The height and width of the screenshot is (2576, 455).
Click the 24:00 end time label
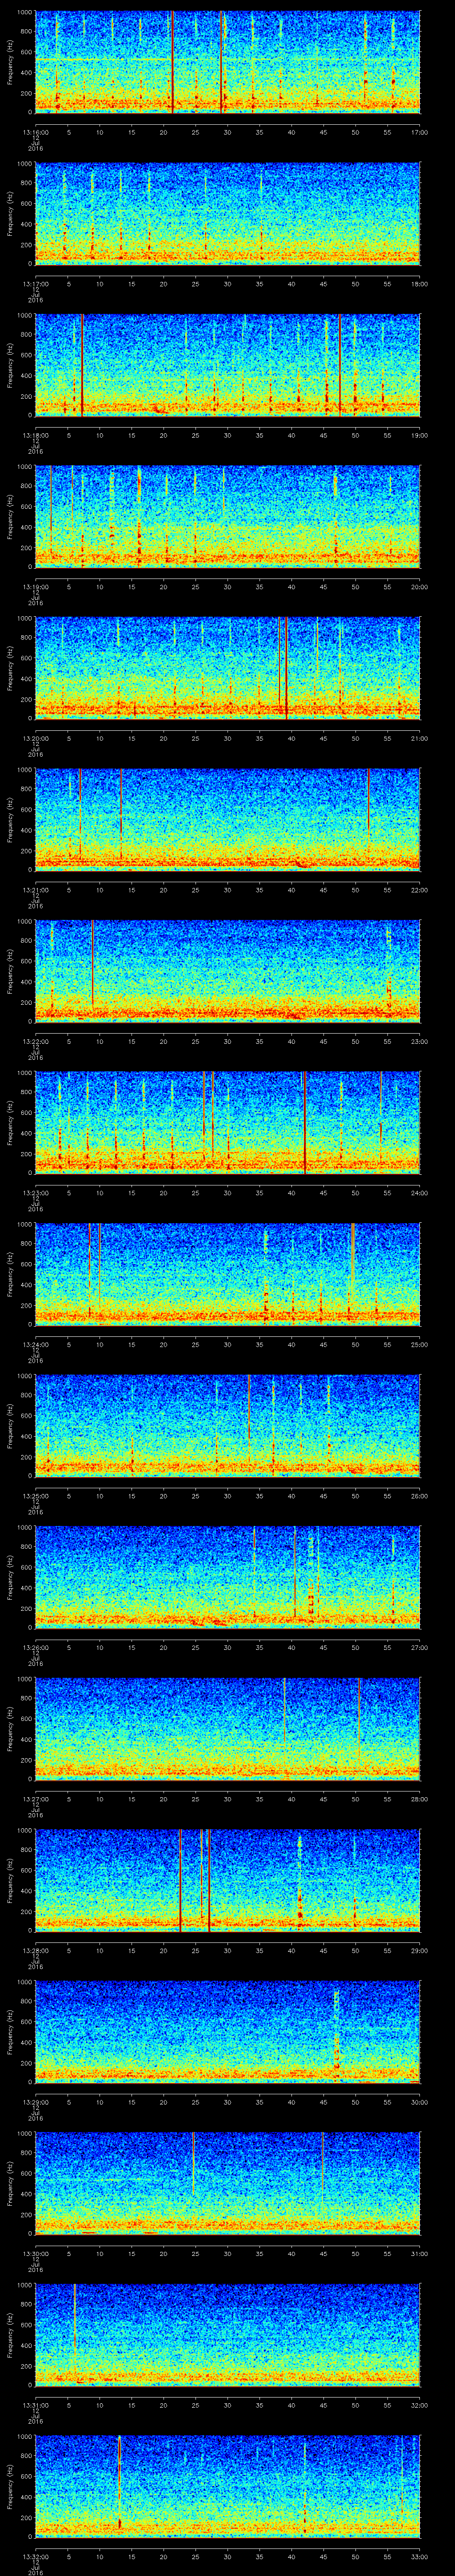point(420,1193)
